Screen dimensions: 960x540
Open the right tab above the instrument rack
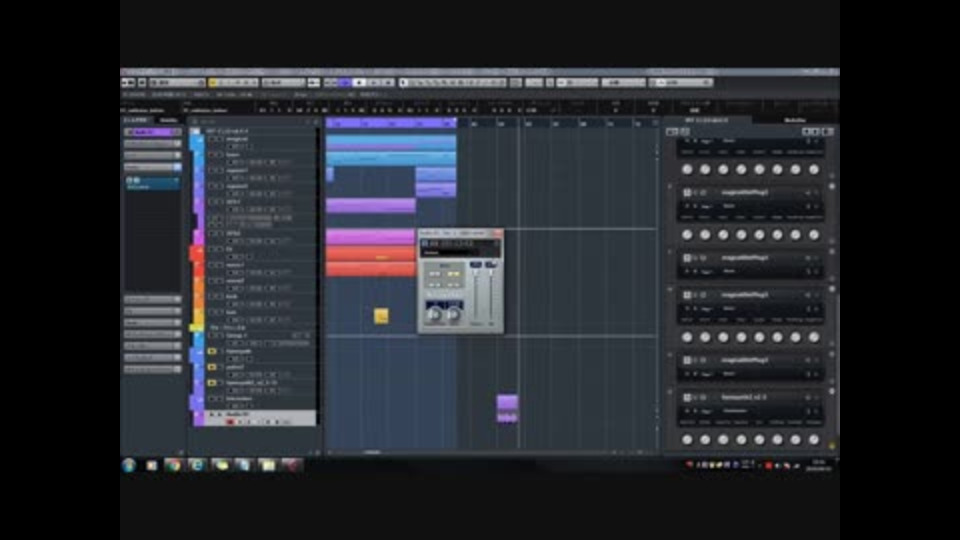(795, 120)
